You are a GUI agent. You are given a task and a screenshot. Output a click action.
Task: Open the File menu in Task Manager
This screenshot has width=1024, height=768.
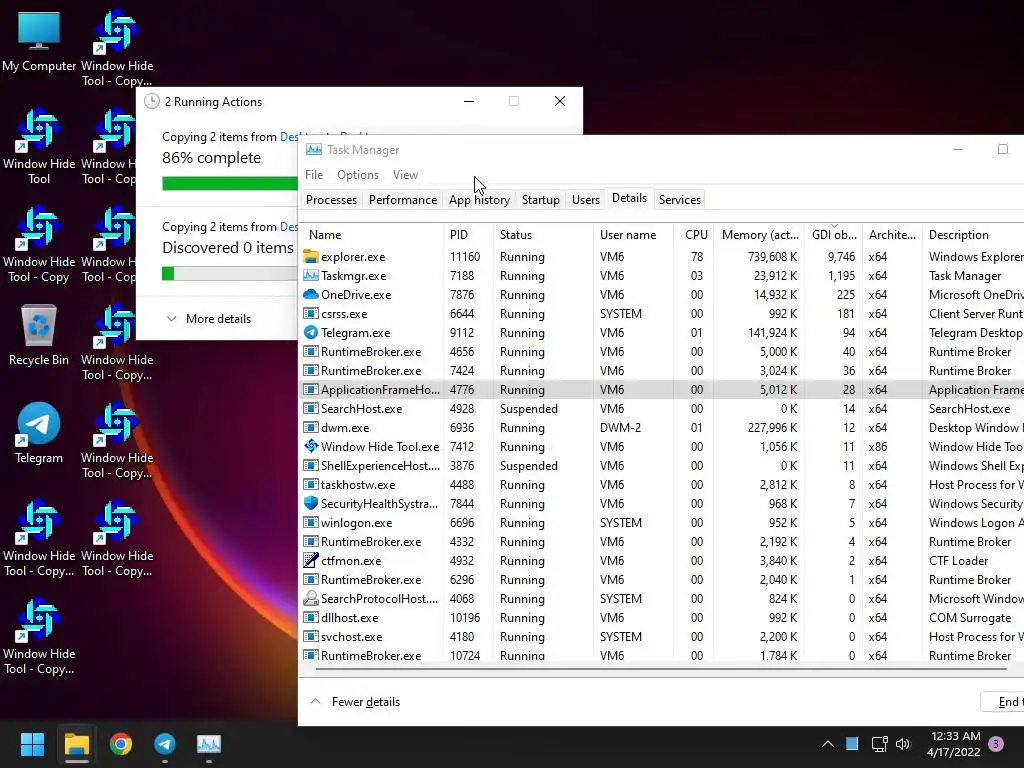[x=314, y=175]
